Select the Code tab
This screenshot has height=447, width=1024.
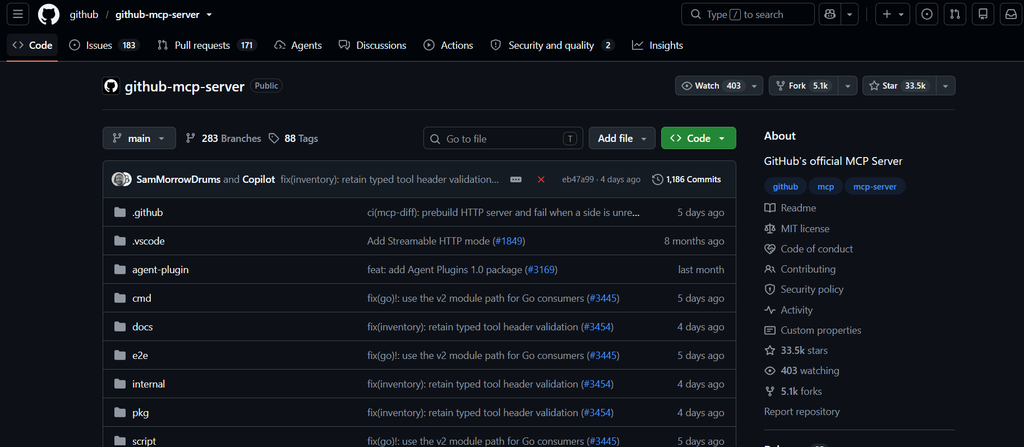(x=33, y=45)
